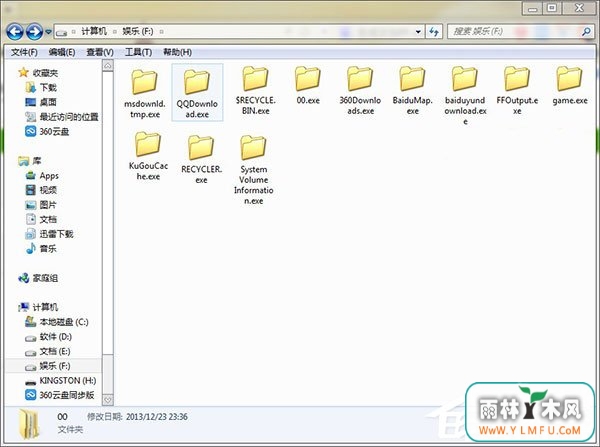
Task: Open recent pages dropdown next to Forward
Action: [x=48, y=32]
